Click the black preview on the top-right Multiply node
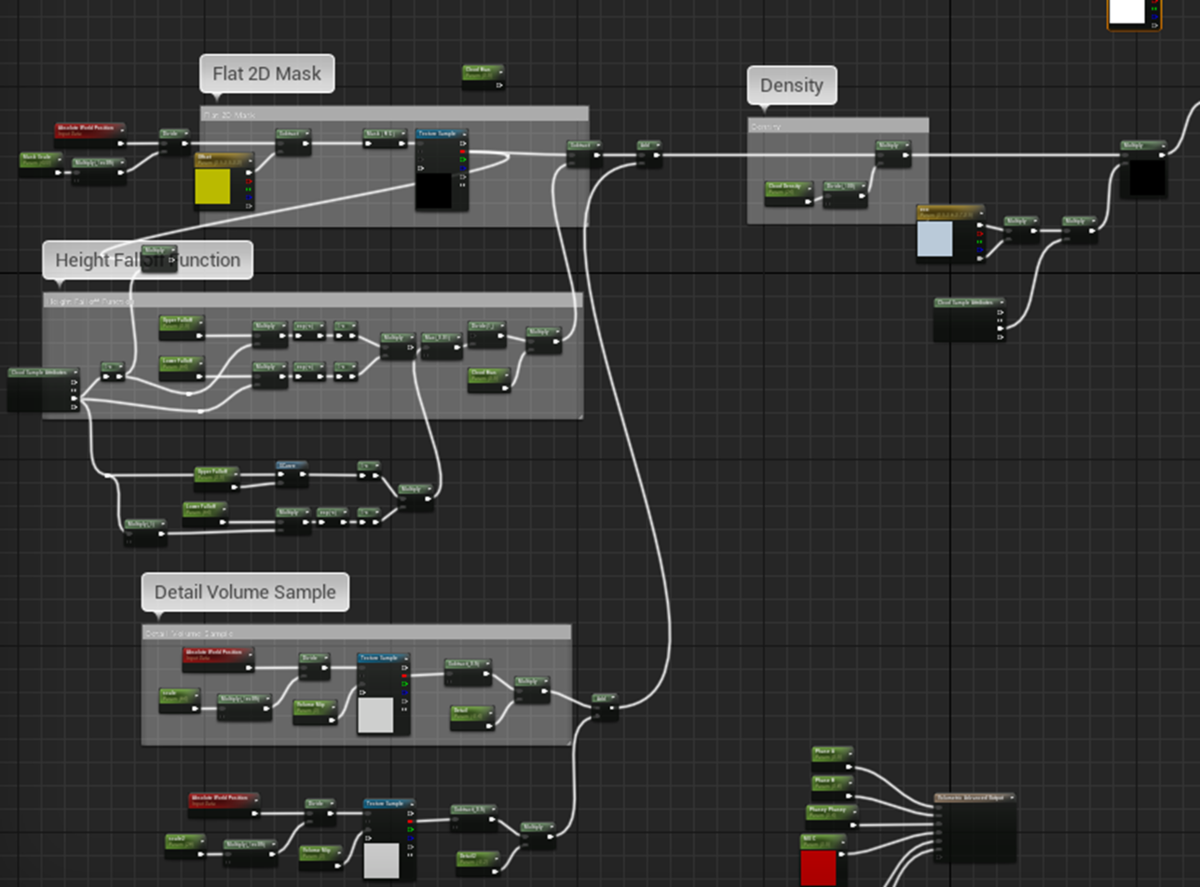The height and width of the screenshot is (887, 1200). (1147, 178)
